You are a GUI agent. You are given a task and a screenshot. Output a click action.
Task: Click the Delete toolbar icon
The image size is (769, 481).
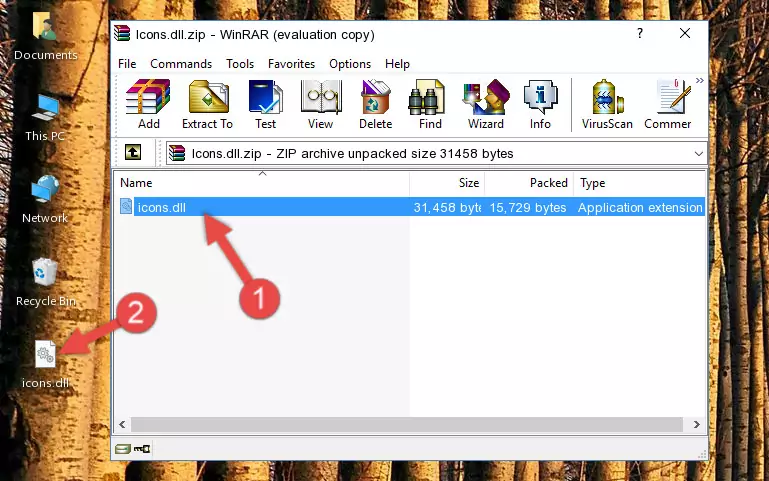tap(375, 104)
